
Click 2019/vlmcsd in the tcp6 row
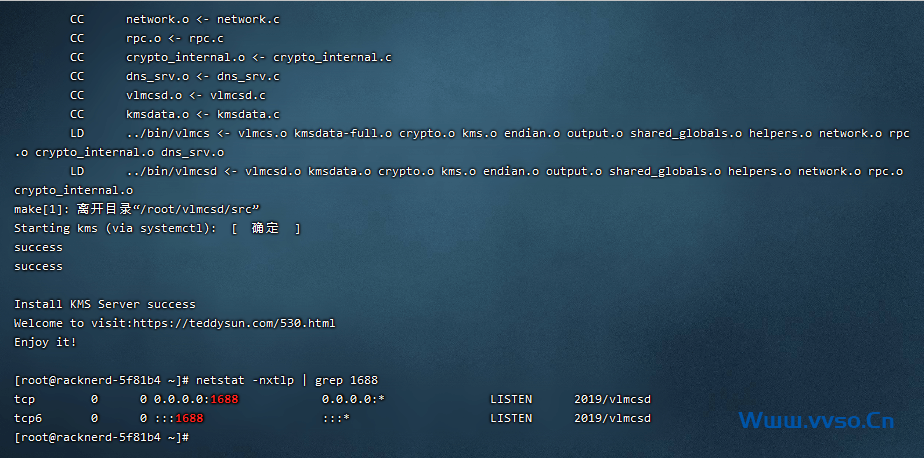click(x=612, y=418)
